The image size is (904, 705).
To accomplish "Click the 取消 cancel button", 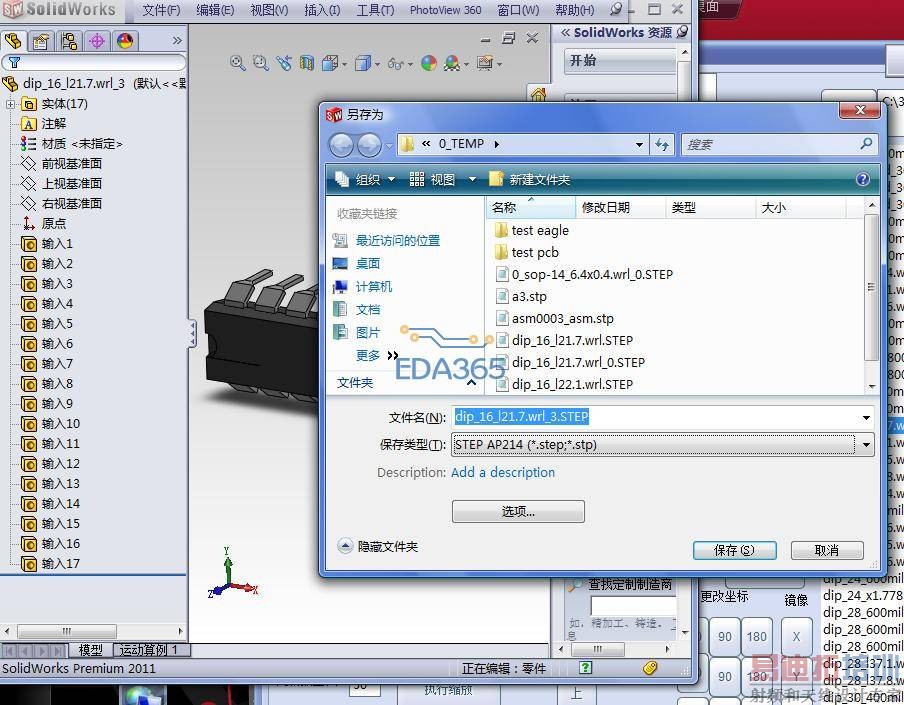I will point(827,550).
